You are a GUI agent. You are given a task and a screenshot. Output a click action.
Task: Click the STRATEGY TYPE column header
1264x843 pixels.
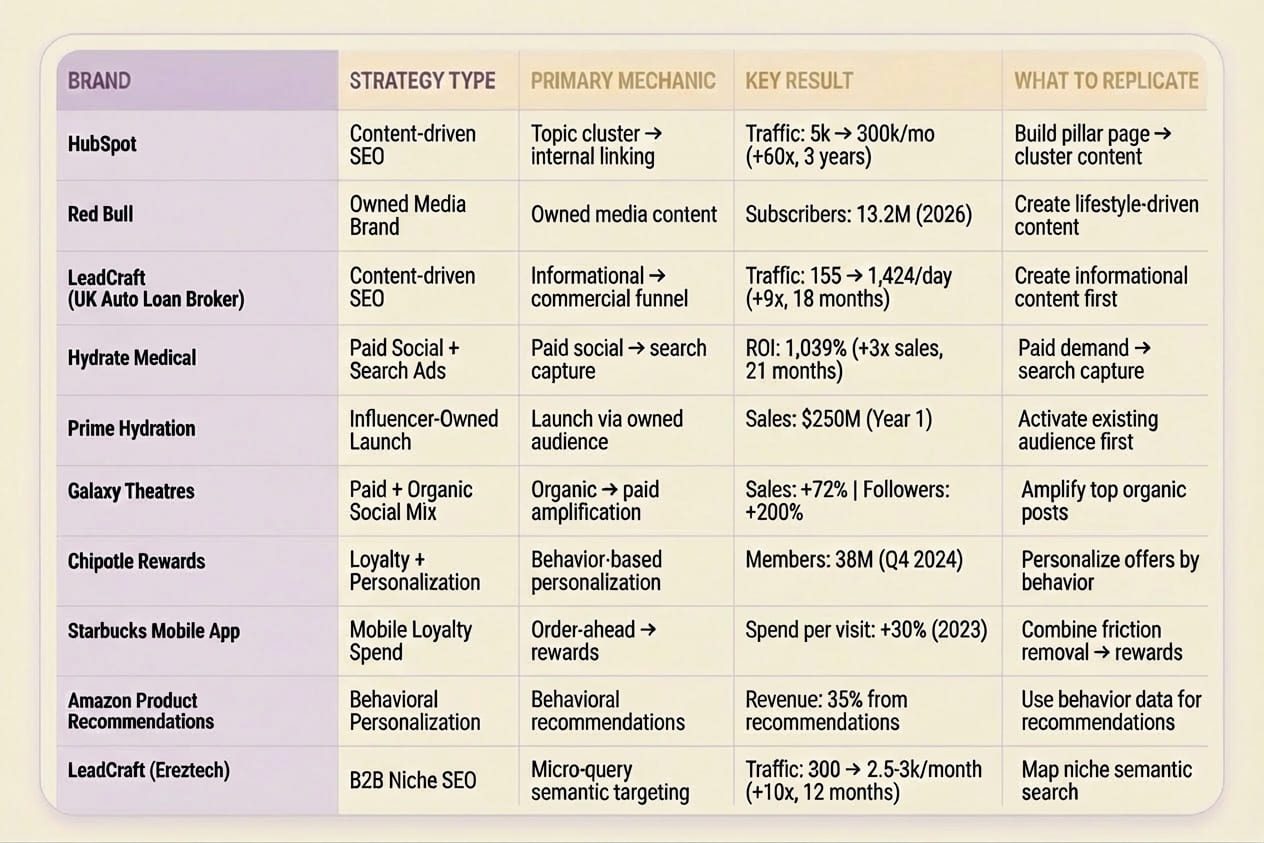tap(422, 81)
